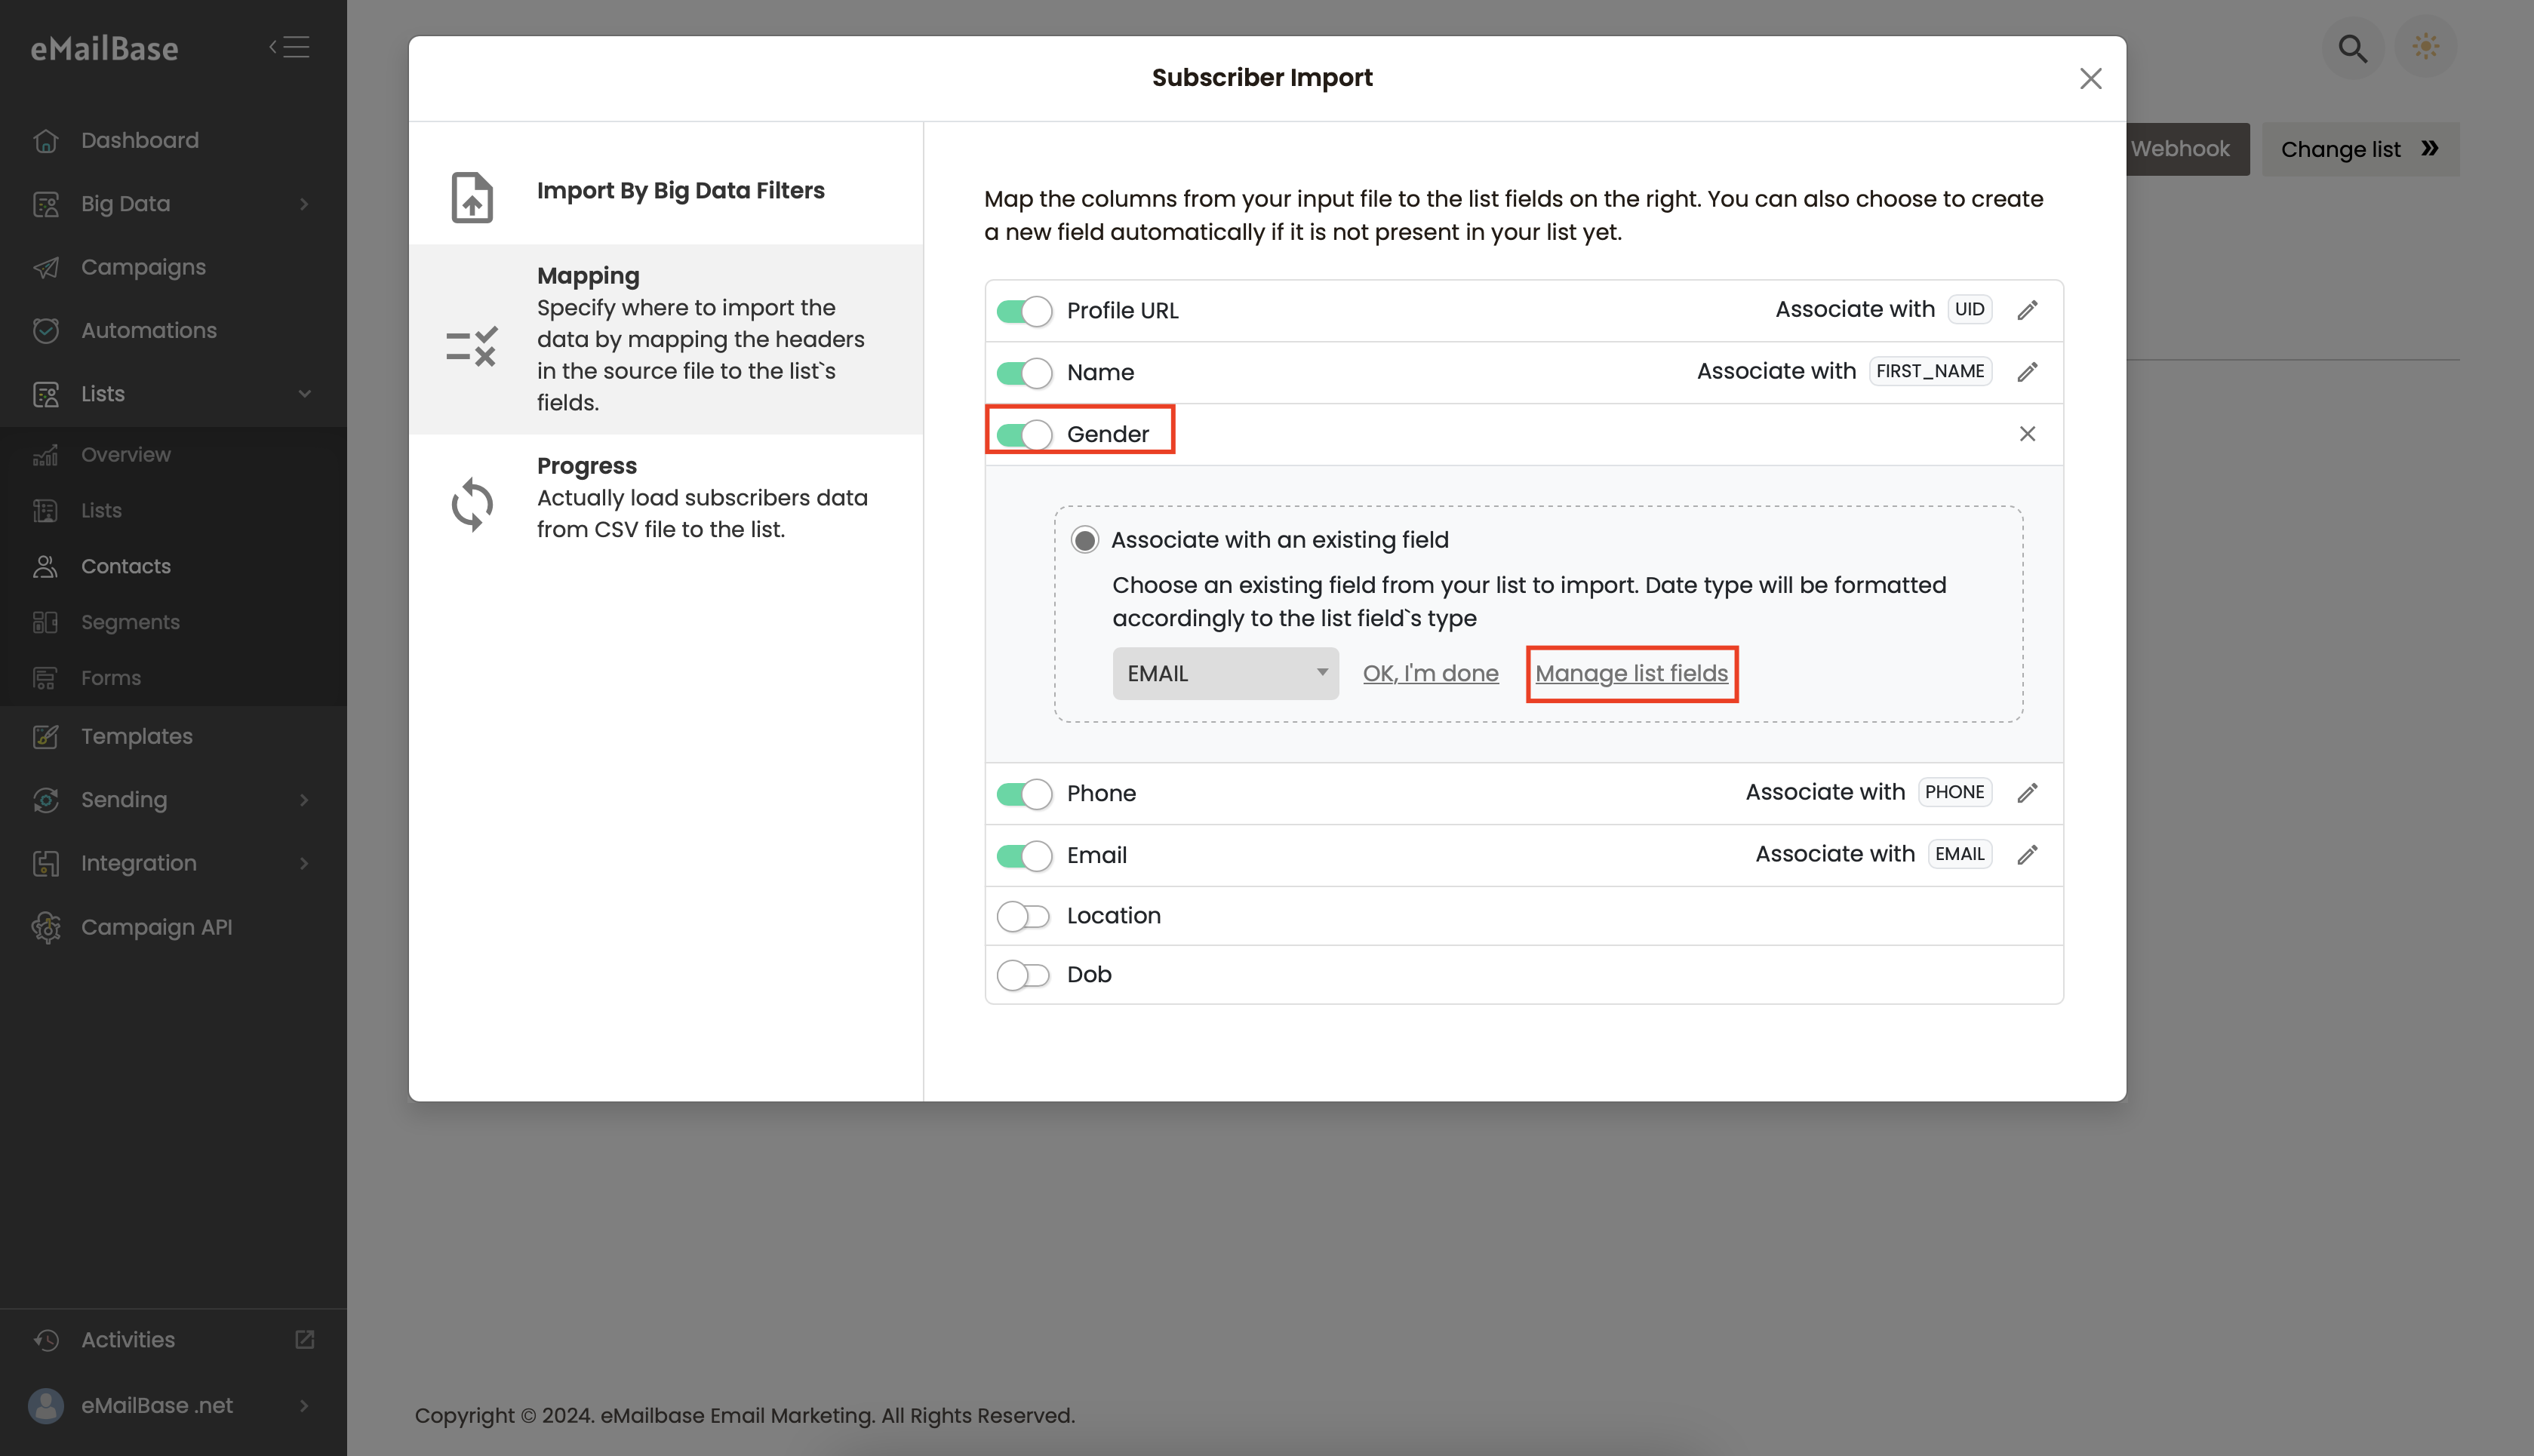Click the Mapping checklist icon
Screen dimensions: 2534x1456
(472, 347)
